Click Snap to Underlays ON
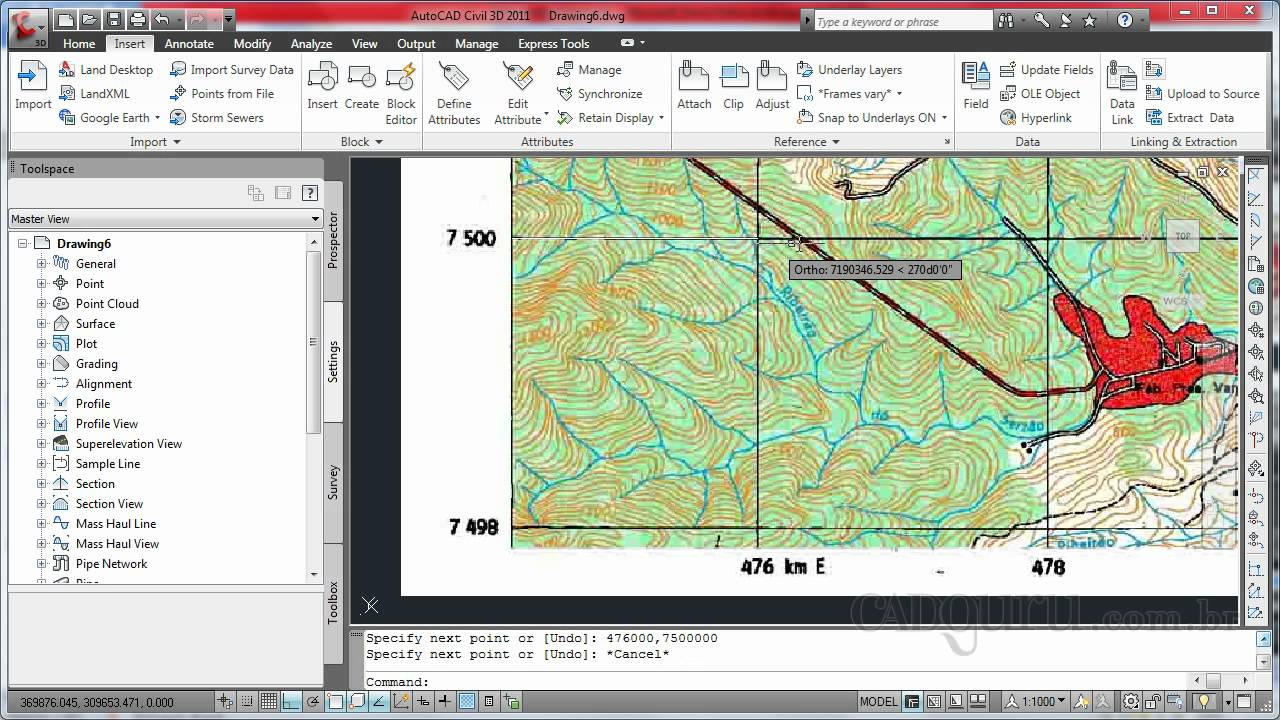The image size is (1280, 720). pos(872,118)
